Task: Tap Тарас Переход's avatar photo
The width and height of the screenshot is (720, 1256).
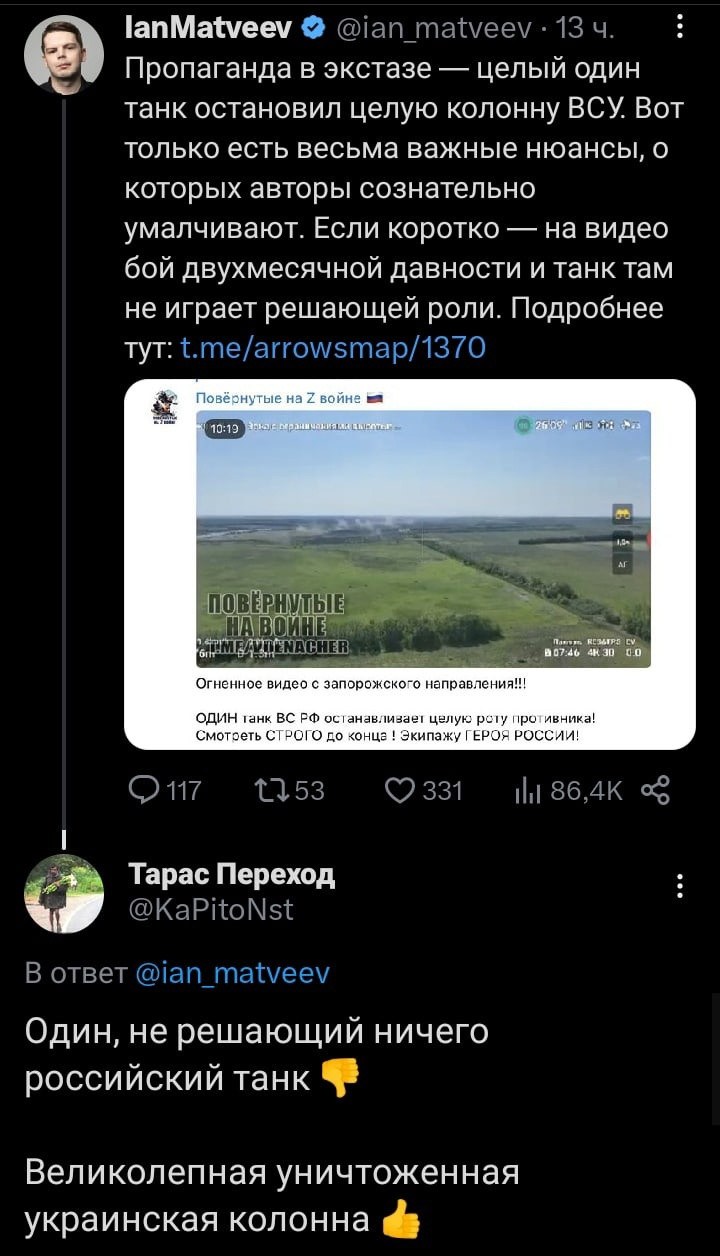Action: pos(63,893)
